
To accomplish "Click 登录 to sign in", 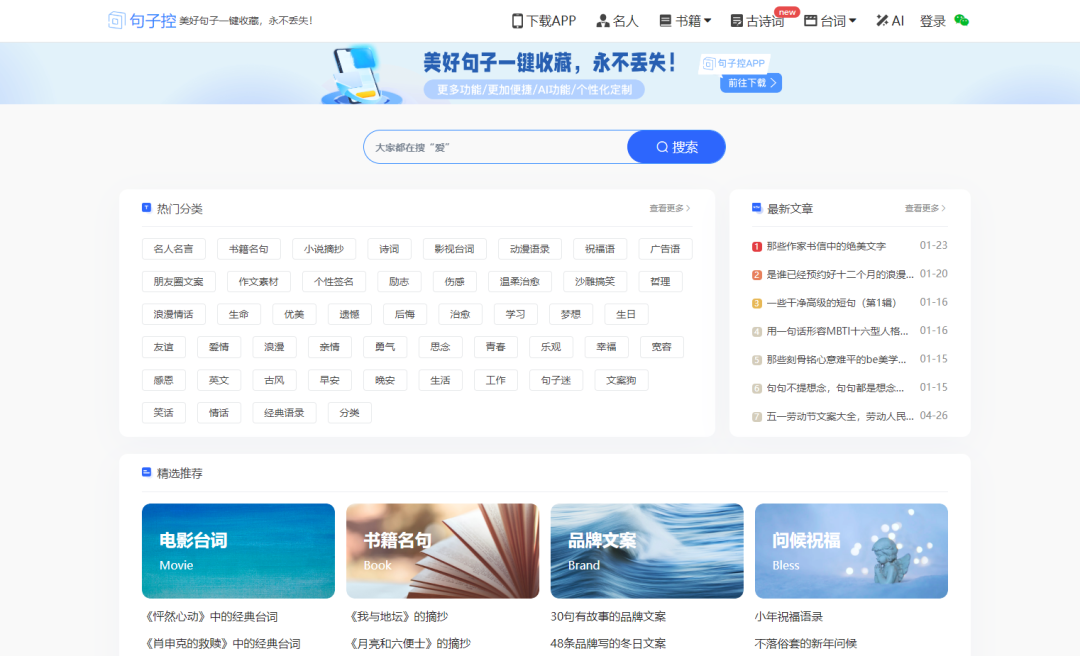I will (933, 21).
